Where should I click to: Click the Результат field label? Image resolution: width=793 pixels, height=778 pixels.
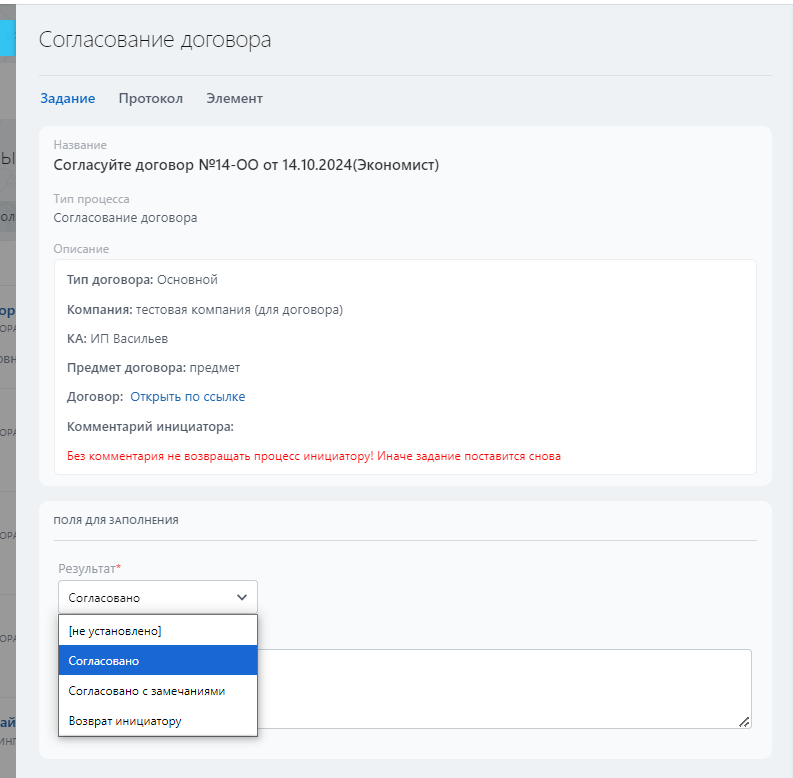(x=89, y=569)
